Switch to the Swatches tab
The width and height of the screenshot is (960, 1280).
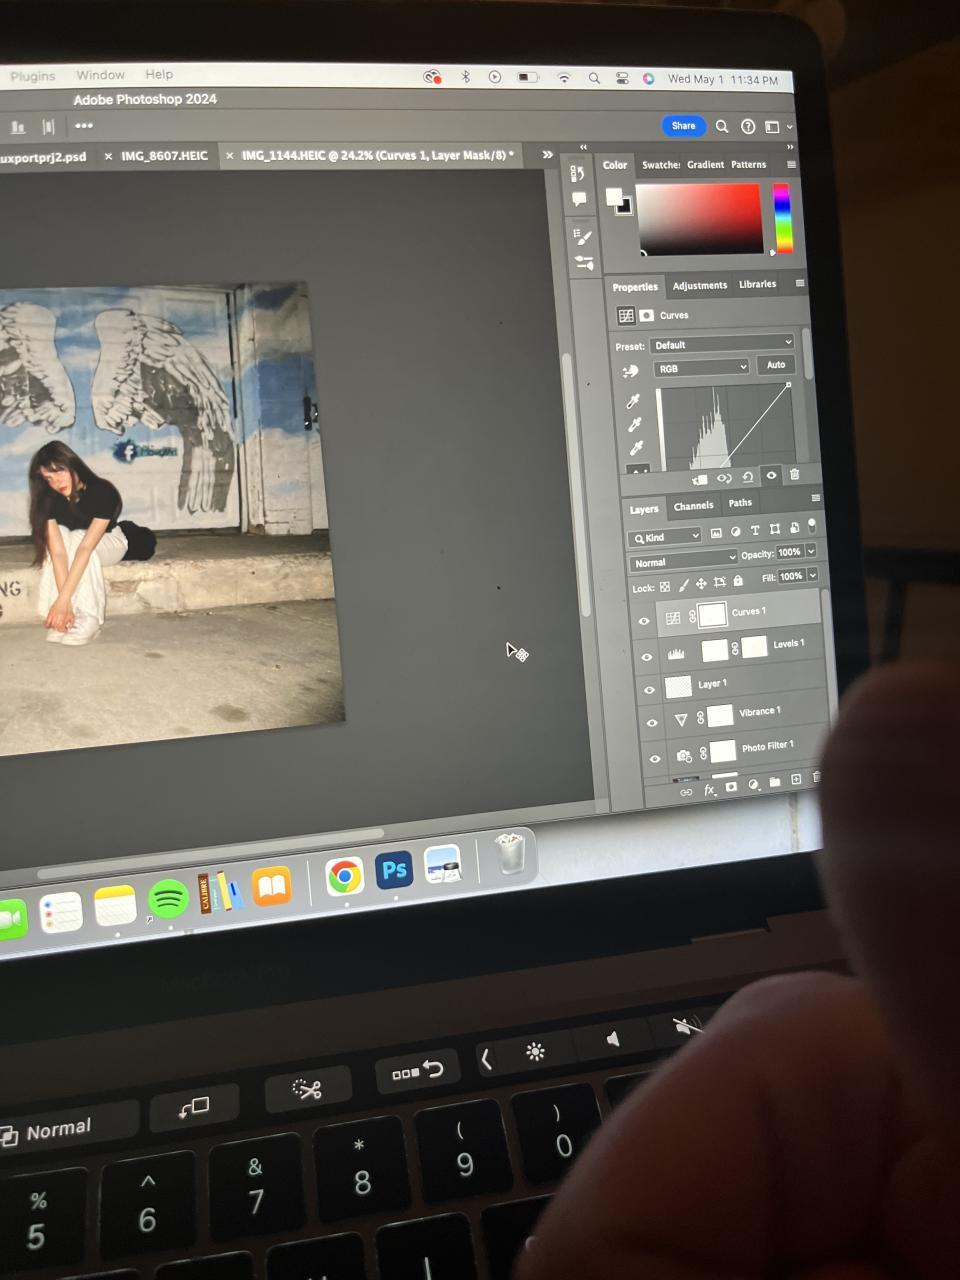660,165
